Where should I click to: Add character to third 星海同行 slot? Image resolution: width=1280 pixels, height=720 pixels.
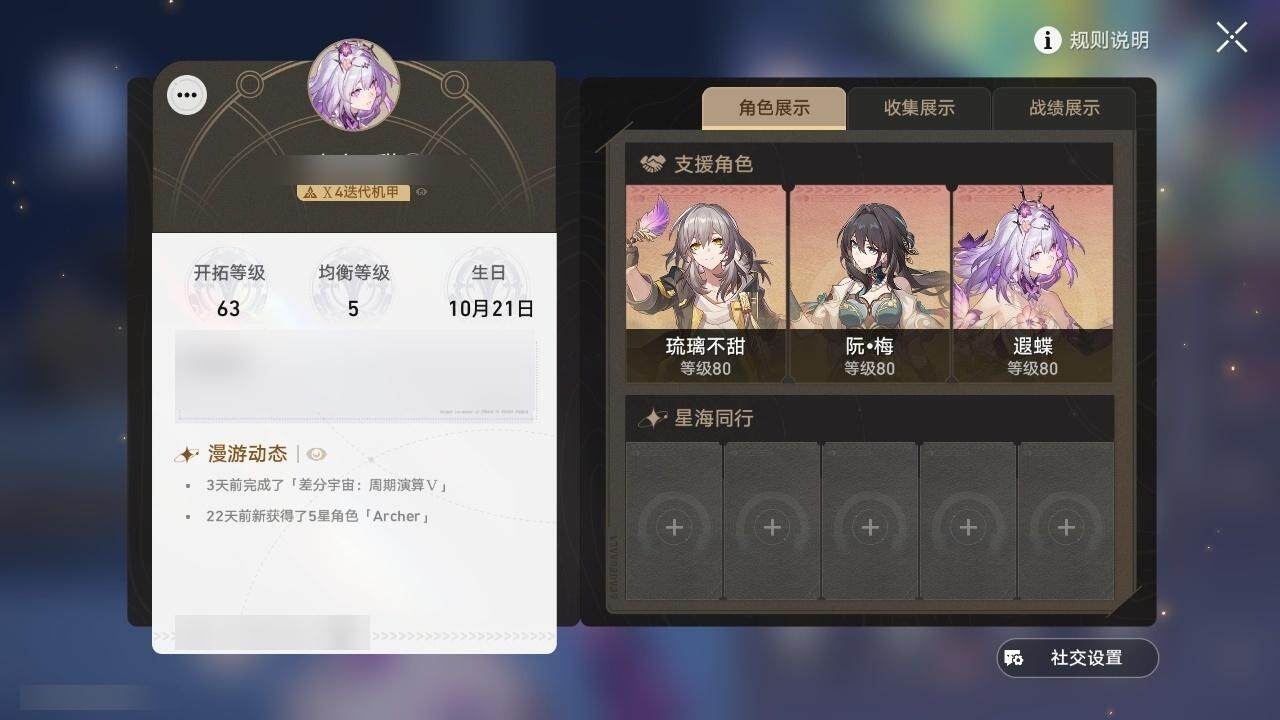click(870, 521)
